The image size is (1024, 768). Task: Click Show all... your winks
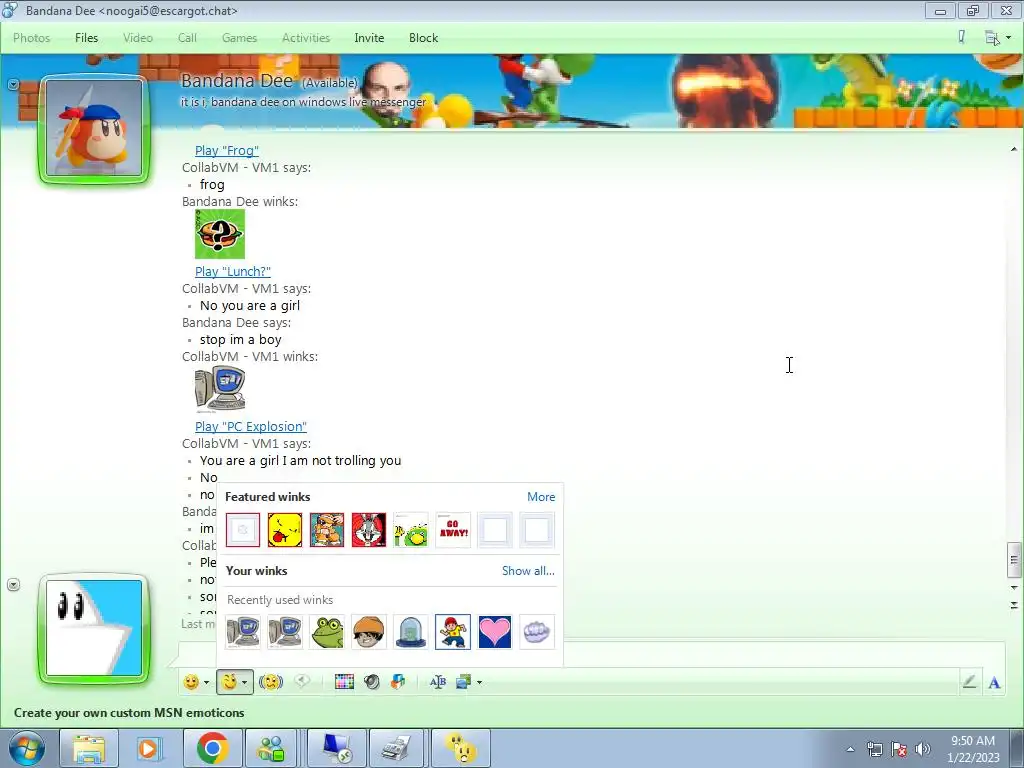point(528,571)
